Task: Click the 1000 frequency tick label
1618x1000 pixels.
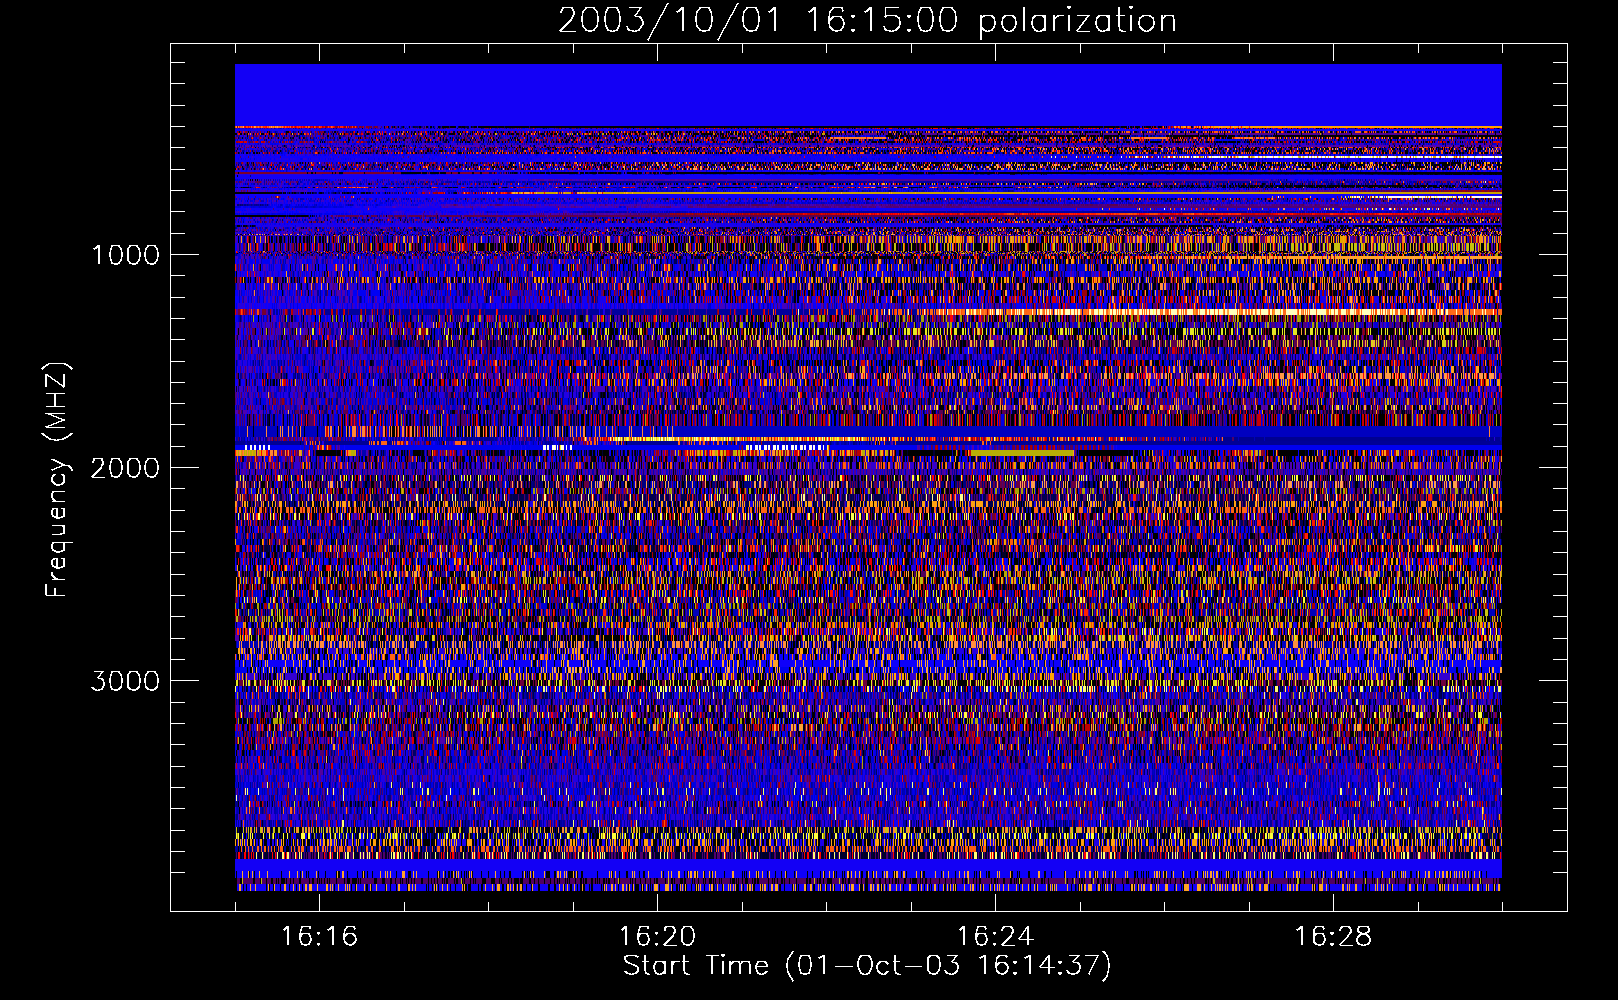Action: click(x=125, y=255)
